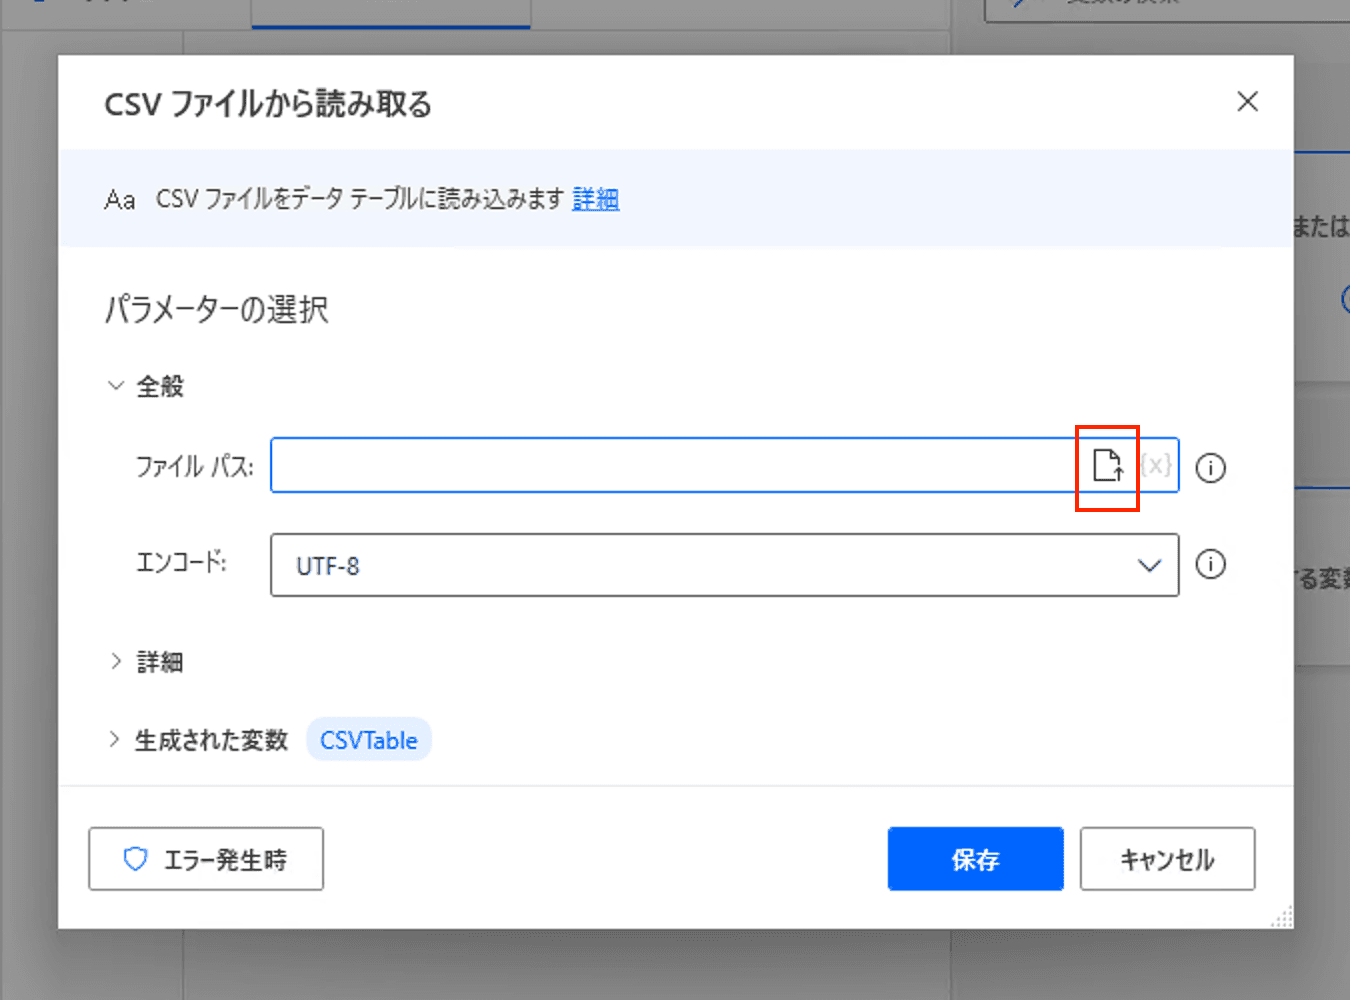Click the dialog title CSV ファイルから読み取る

pyautogui.click(x=268, y=104)
